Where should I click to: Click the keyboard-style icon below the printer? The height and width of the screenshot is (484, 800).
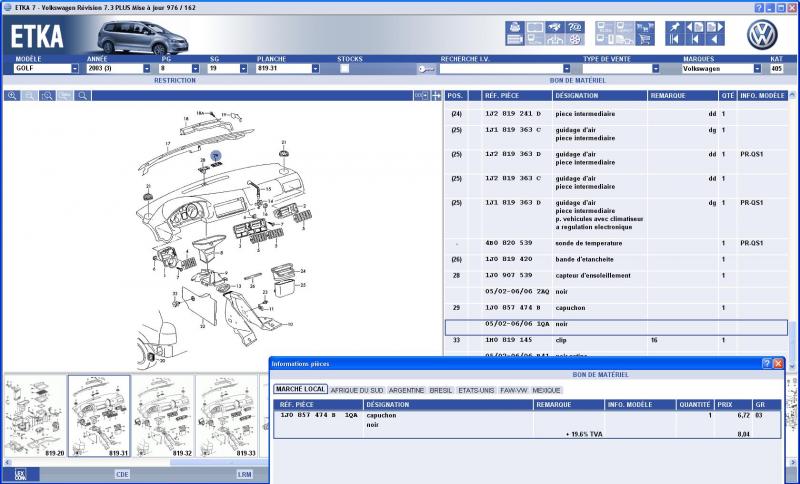[515, 39]
